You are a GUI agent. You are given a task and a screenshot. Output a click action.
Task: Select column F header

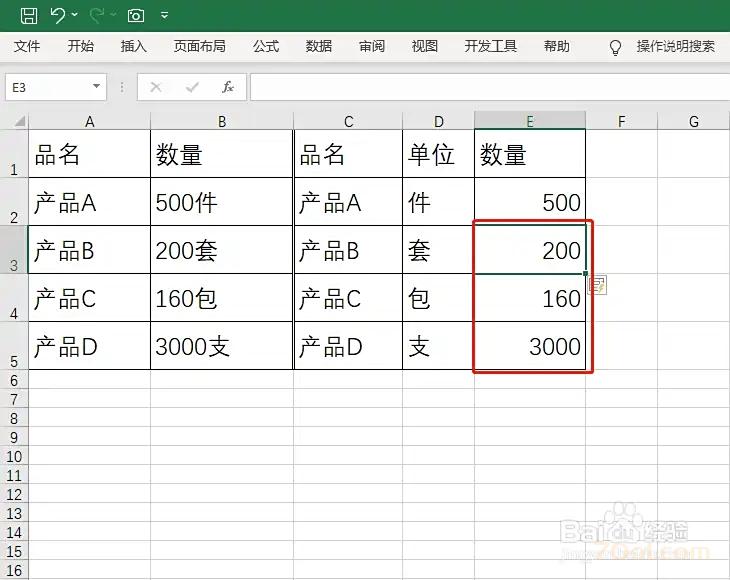[x=622, y=121]
